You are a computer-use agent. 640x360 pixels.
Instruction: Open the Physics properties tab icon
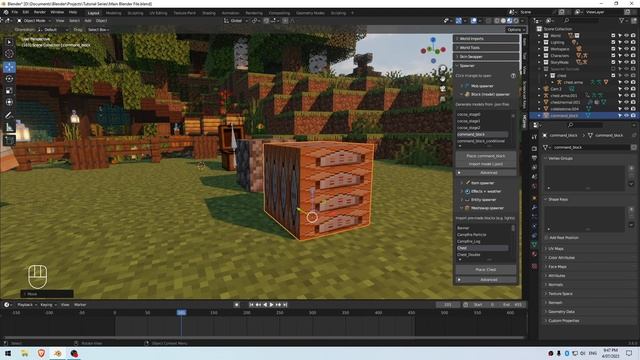point(534,226)
